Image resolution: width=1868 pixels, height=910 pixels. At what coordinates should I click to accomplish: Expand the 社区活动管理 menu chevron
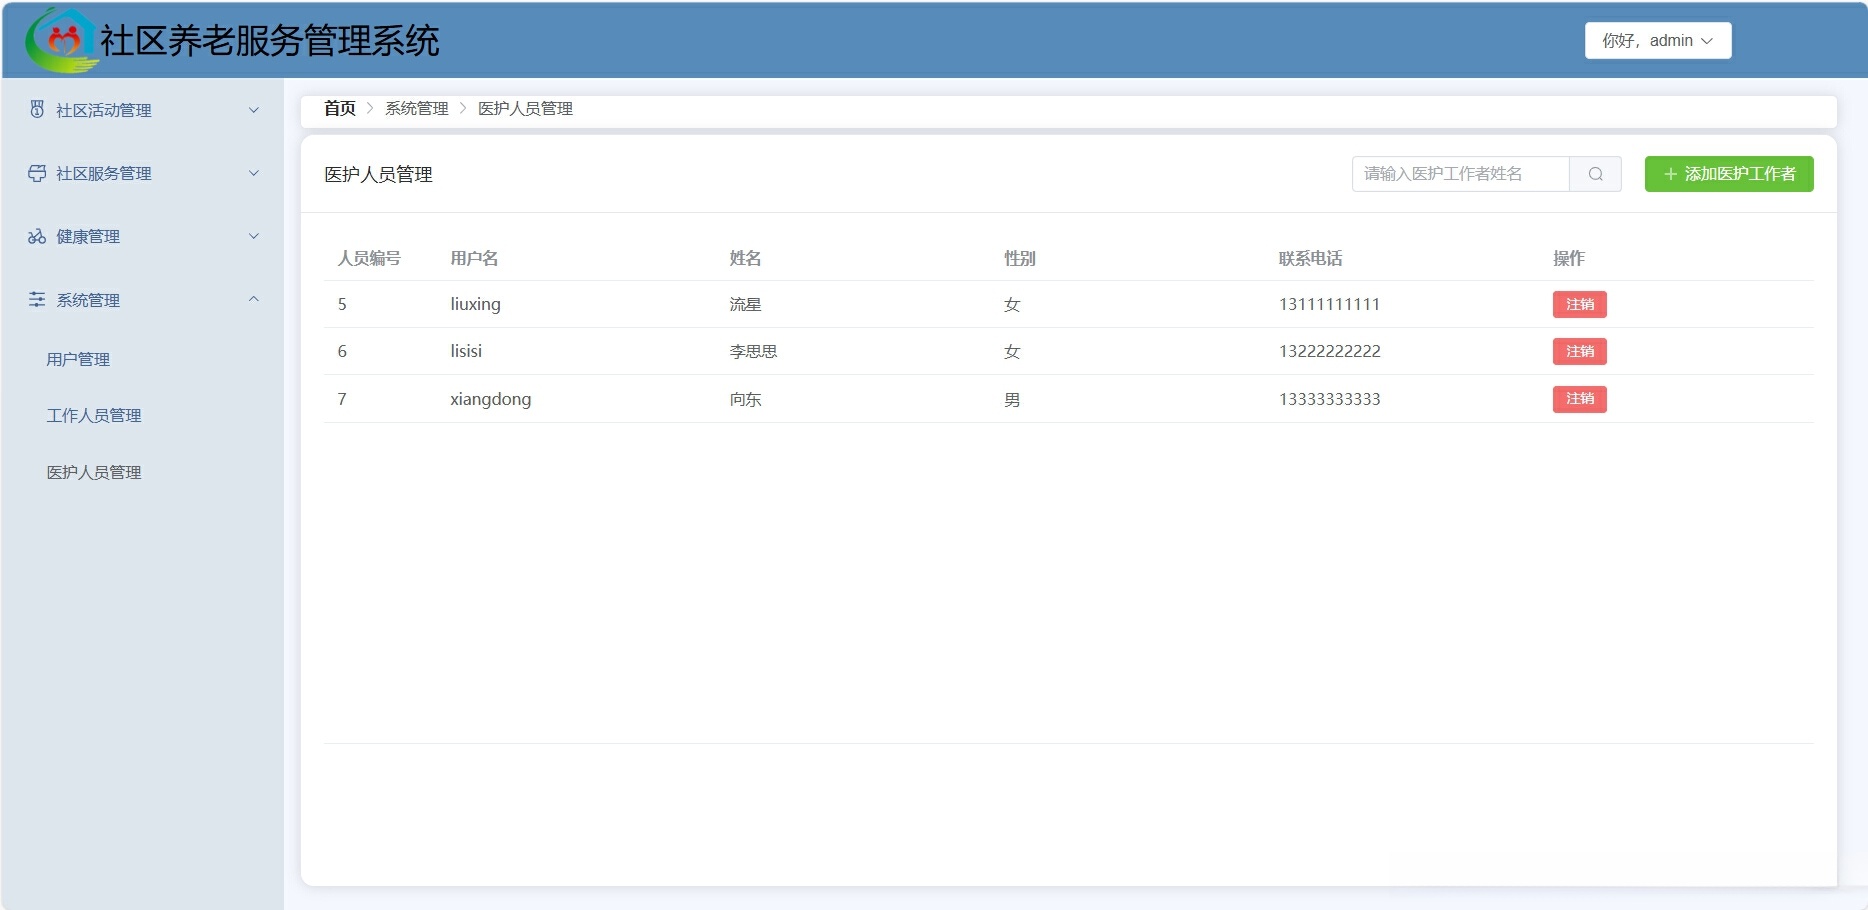tap(254, 110)
